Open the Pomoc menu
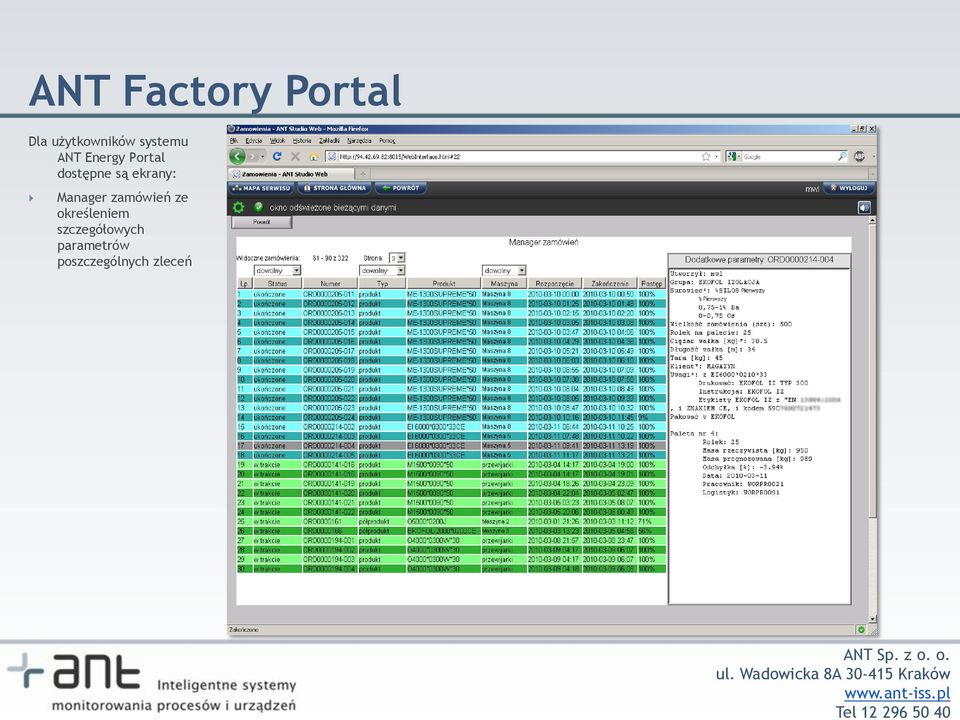This screenshot has width=960, height=720. [387, 140]
